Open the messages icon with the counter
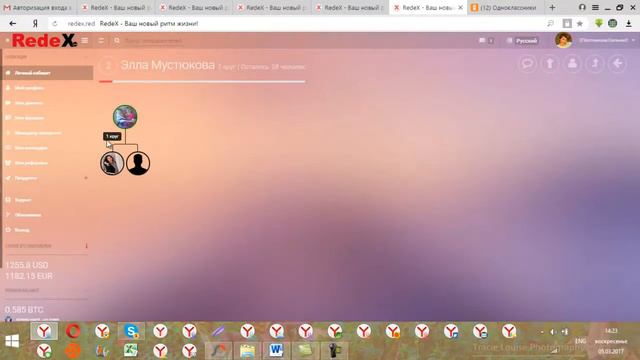Viewport: 640px width, 360px height. (x=486, y=40)
